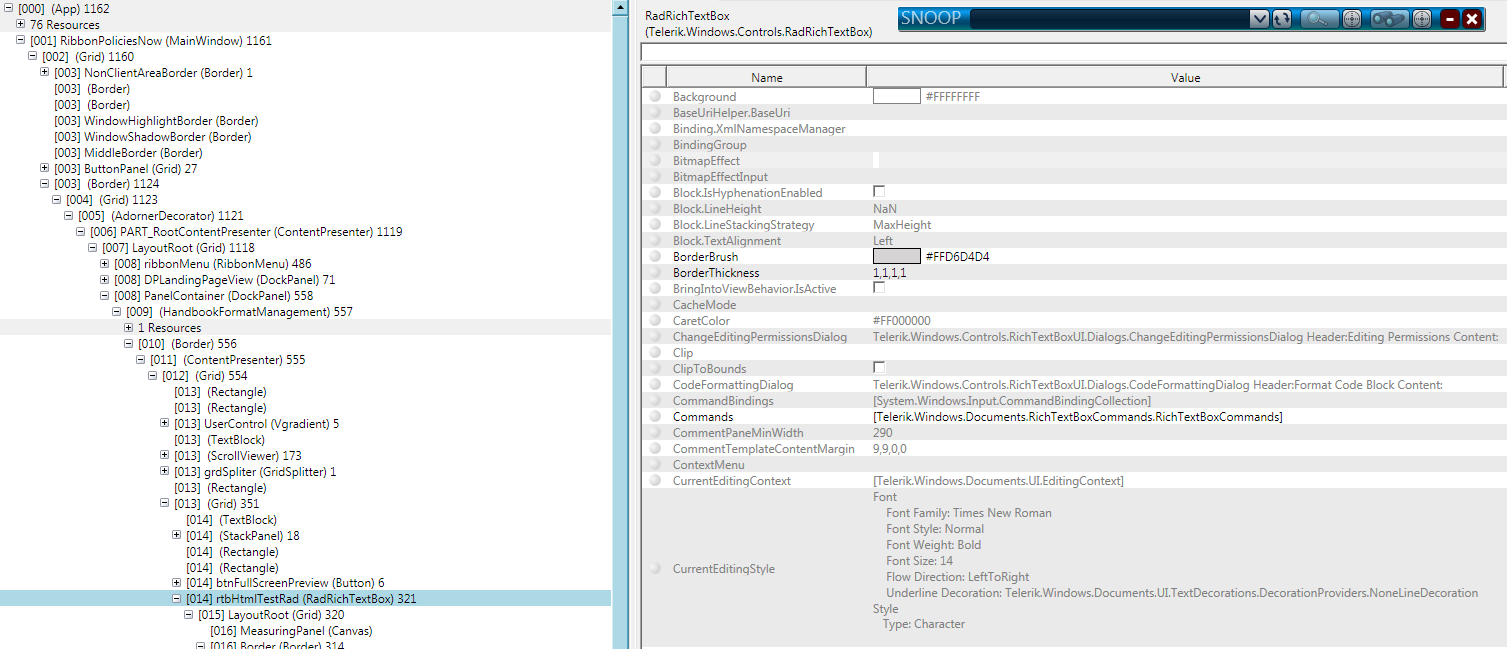Viewport: 1507px width, 649px height.
Task: Expand the UserControl (Vgradient) 5 node
Action: click(165, 424)
